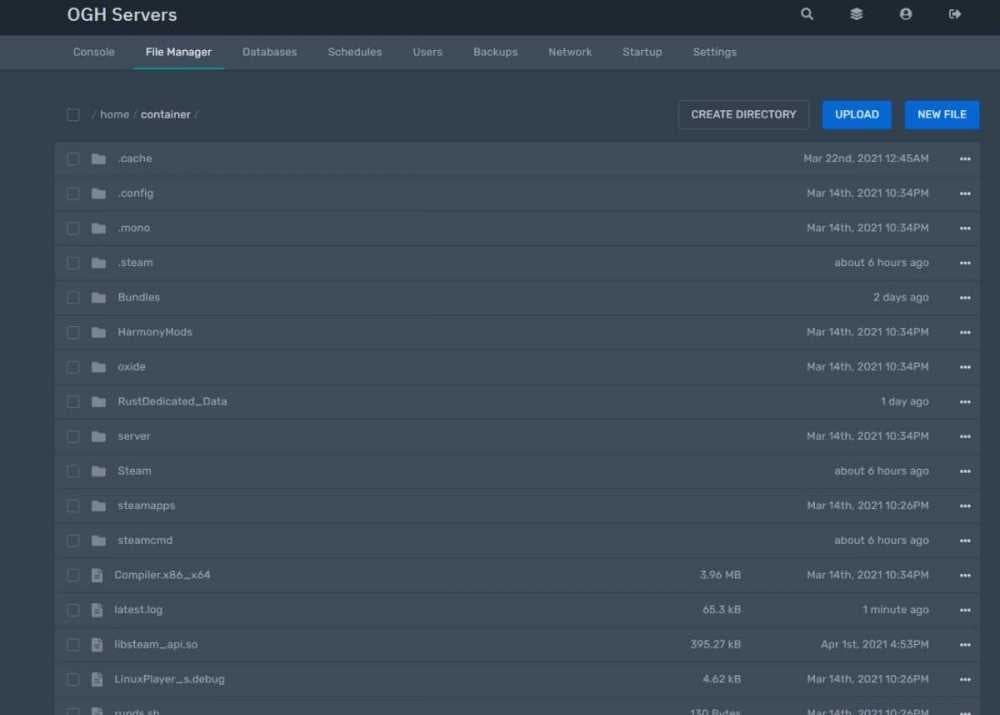This screenshot has height=715, width=1000.
Task: Navigate to home in the breadcrumb path
Action: [x=114, y=115]
